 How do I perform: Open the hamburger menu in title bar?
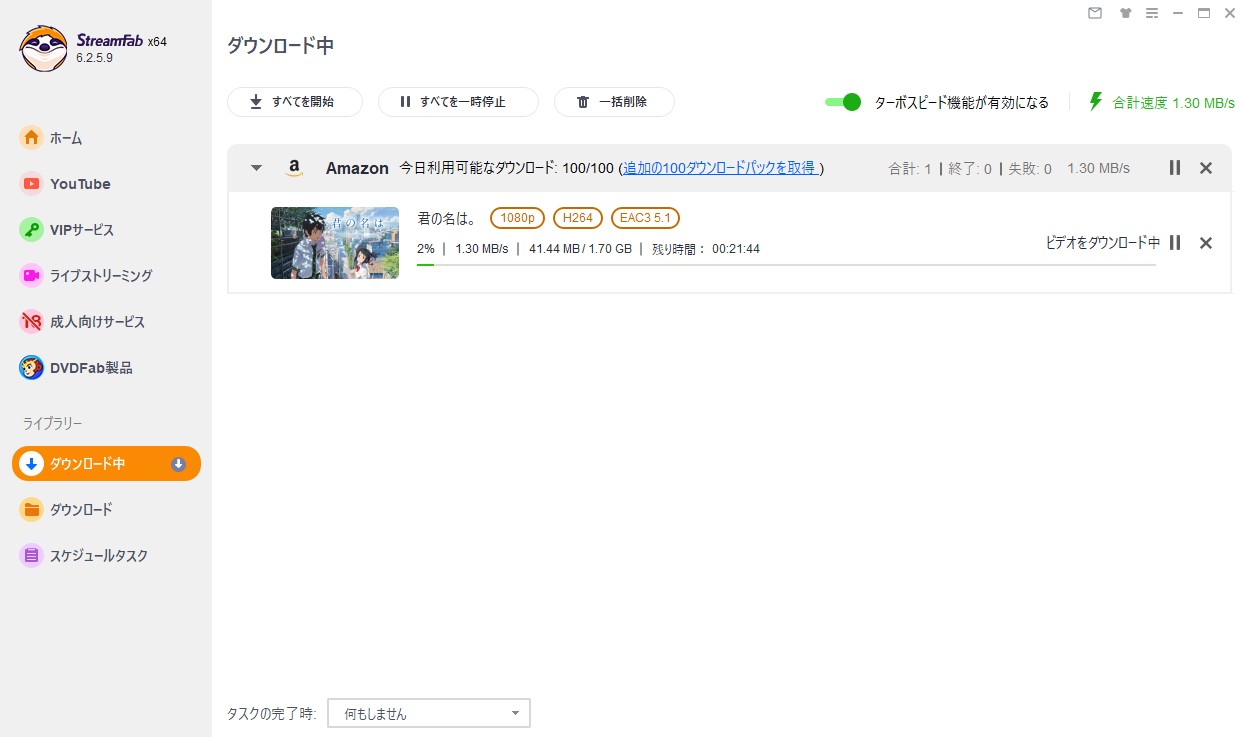coord(1152,13)
